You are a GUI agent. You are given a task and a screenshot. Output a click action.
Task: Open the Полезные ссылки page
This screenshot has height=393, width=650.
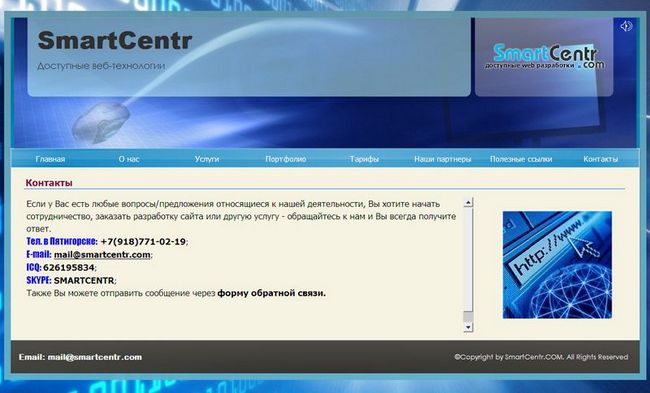pos(521,159)
